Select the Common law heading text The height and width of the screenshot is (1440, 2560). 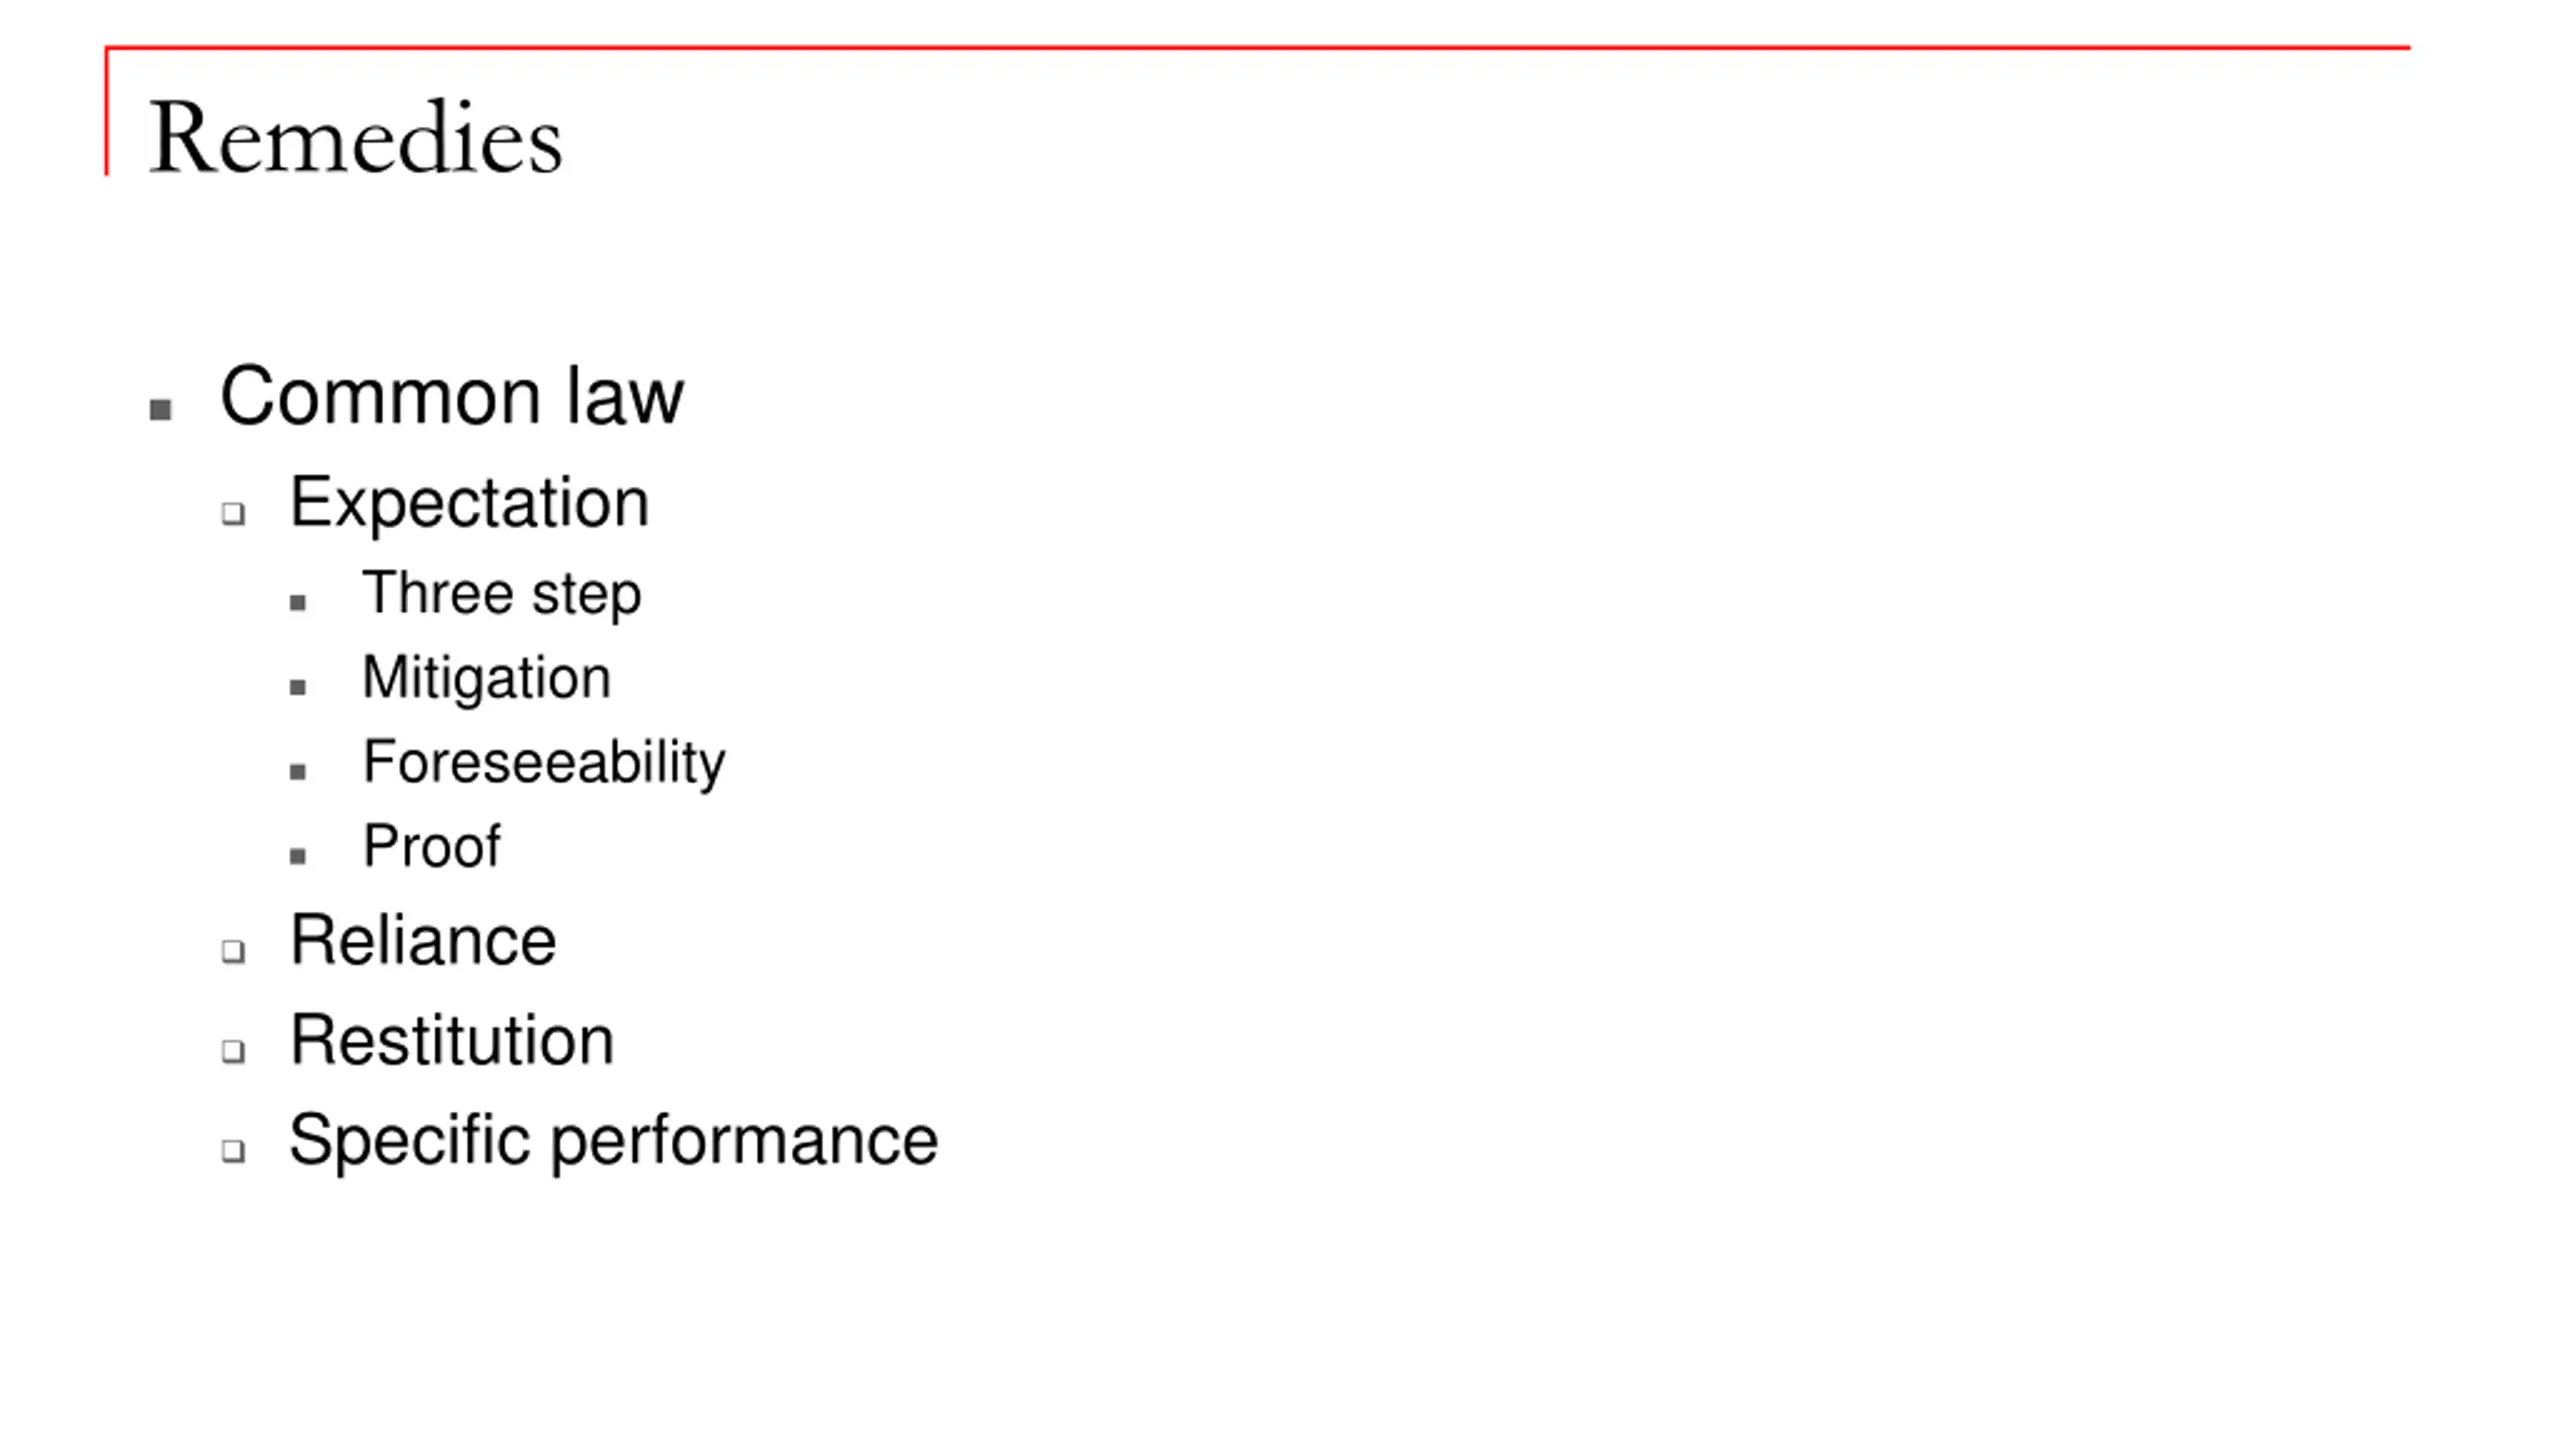tap(452, 396)
